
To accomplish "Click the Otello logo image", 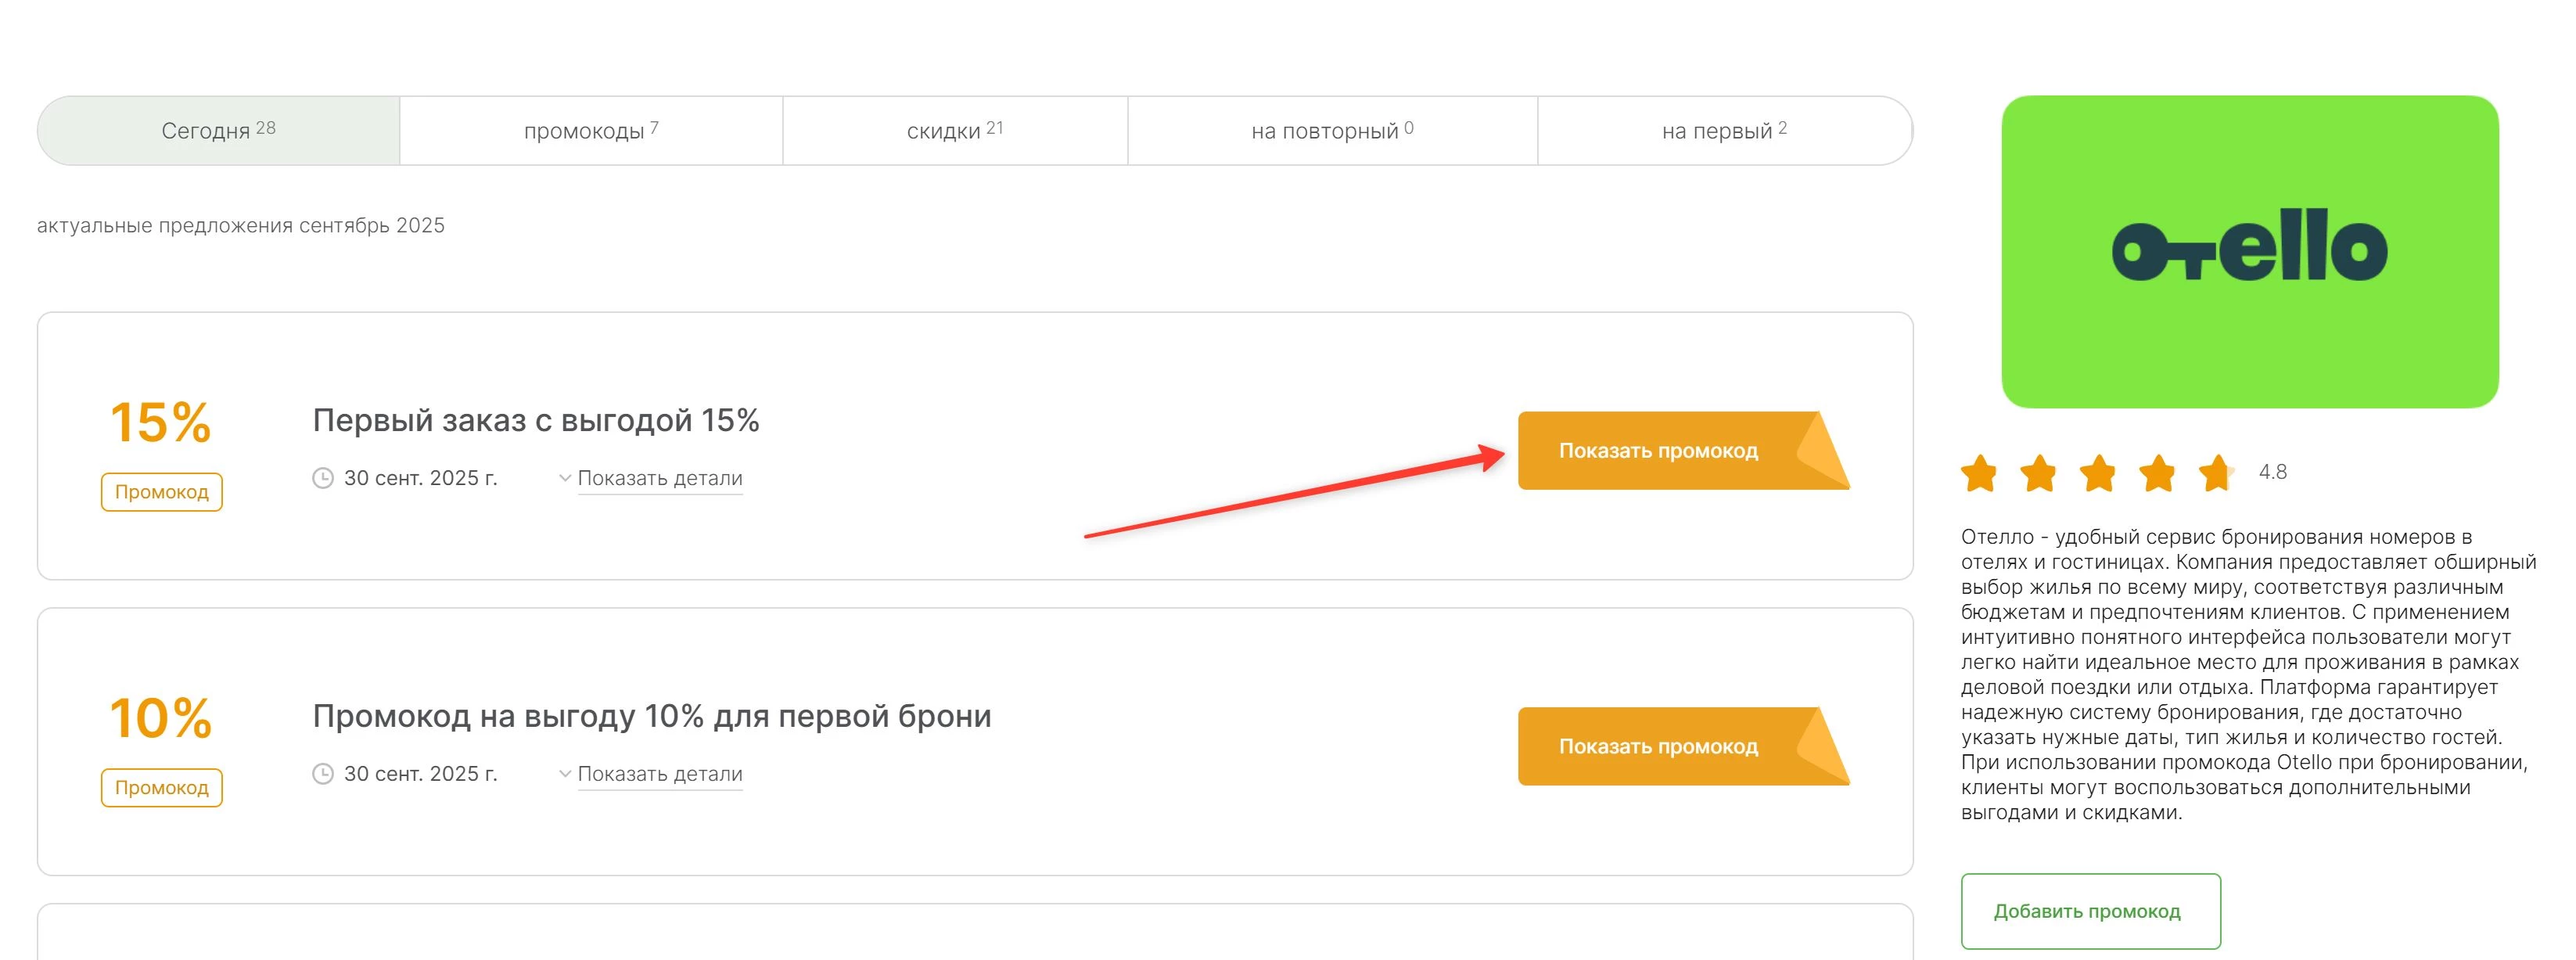I will tap(2249, 251).
